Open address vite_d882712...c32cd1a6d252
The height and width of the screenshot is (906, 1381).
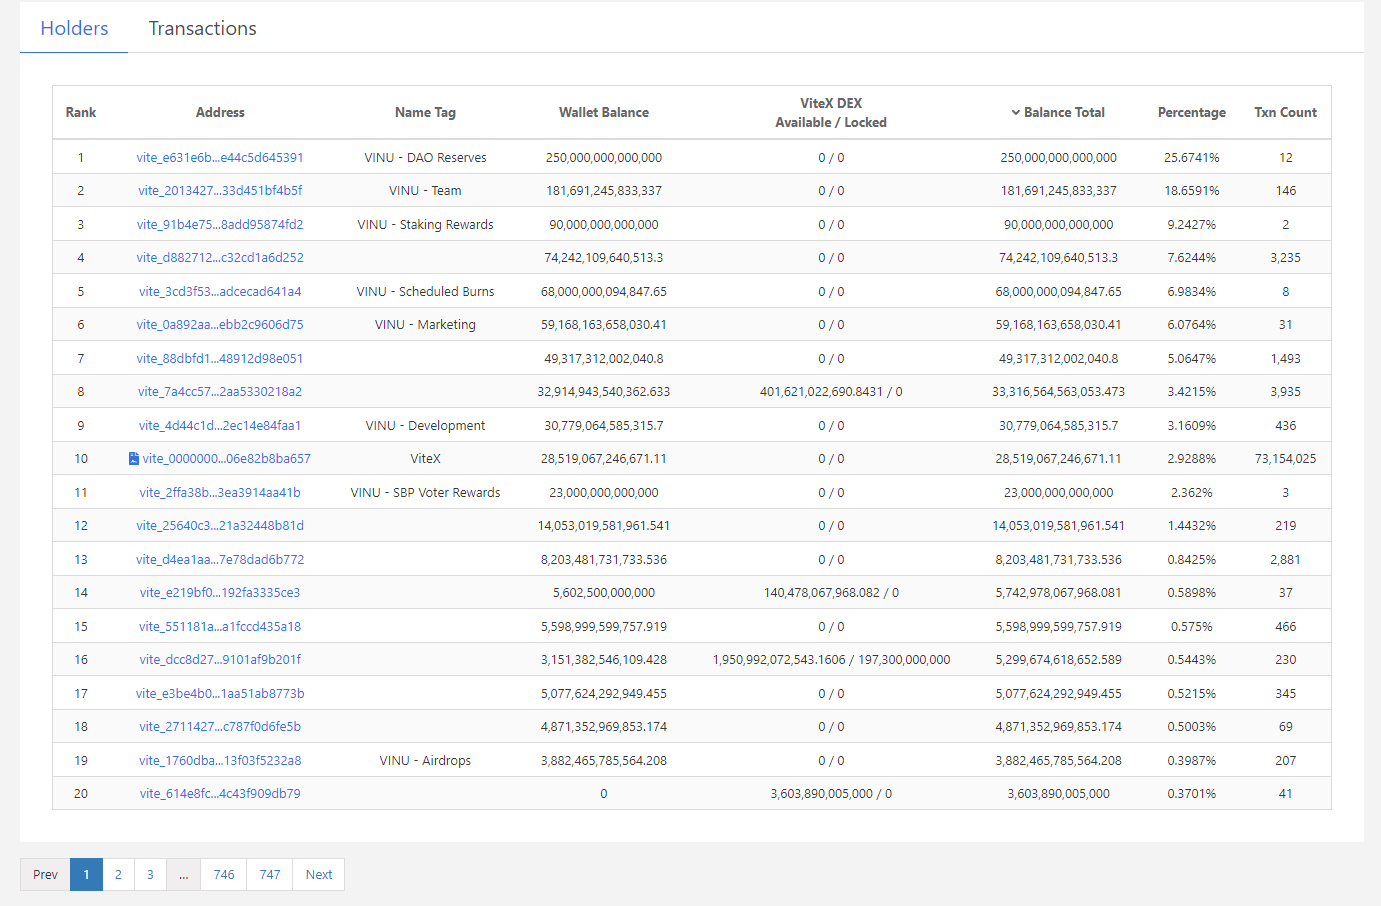(x=220, y=258)
